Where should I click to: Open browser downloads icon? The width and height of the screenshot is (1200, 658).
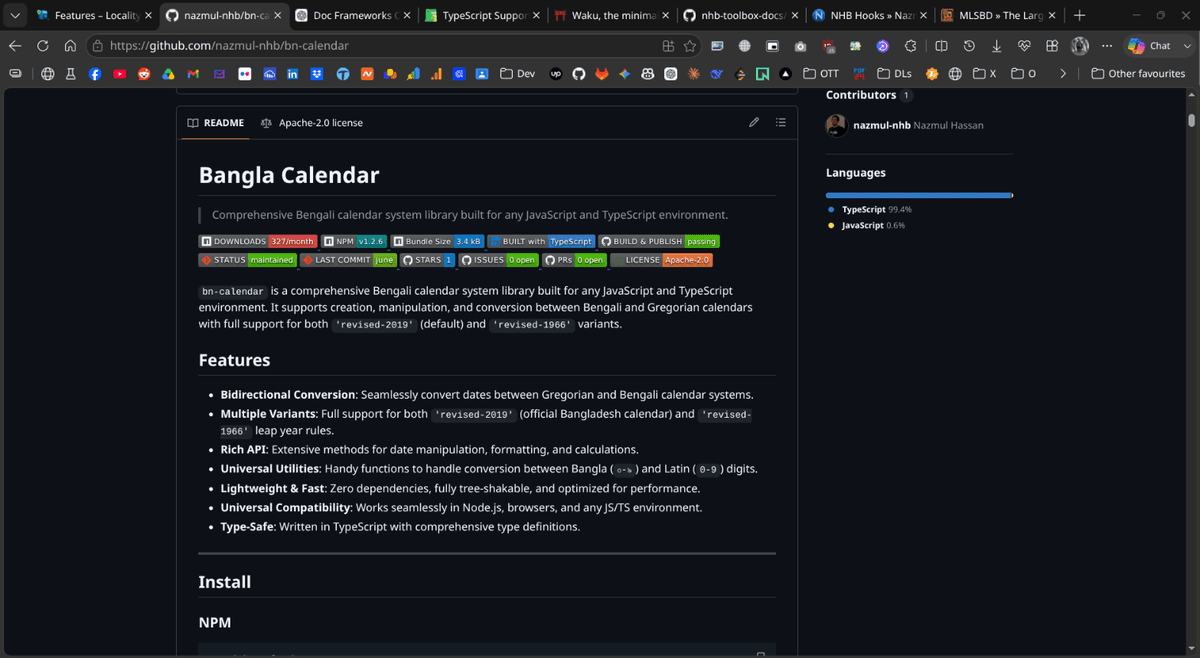tap(997, 46)
